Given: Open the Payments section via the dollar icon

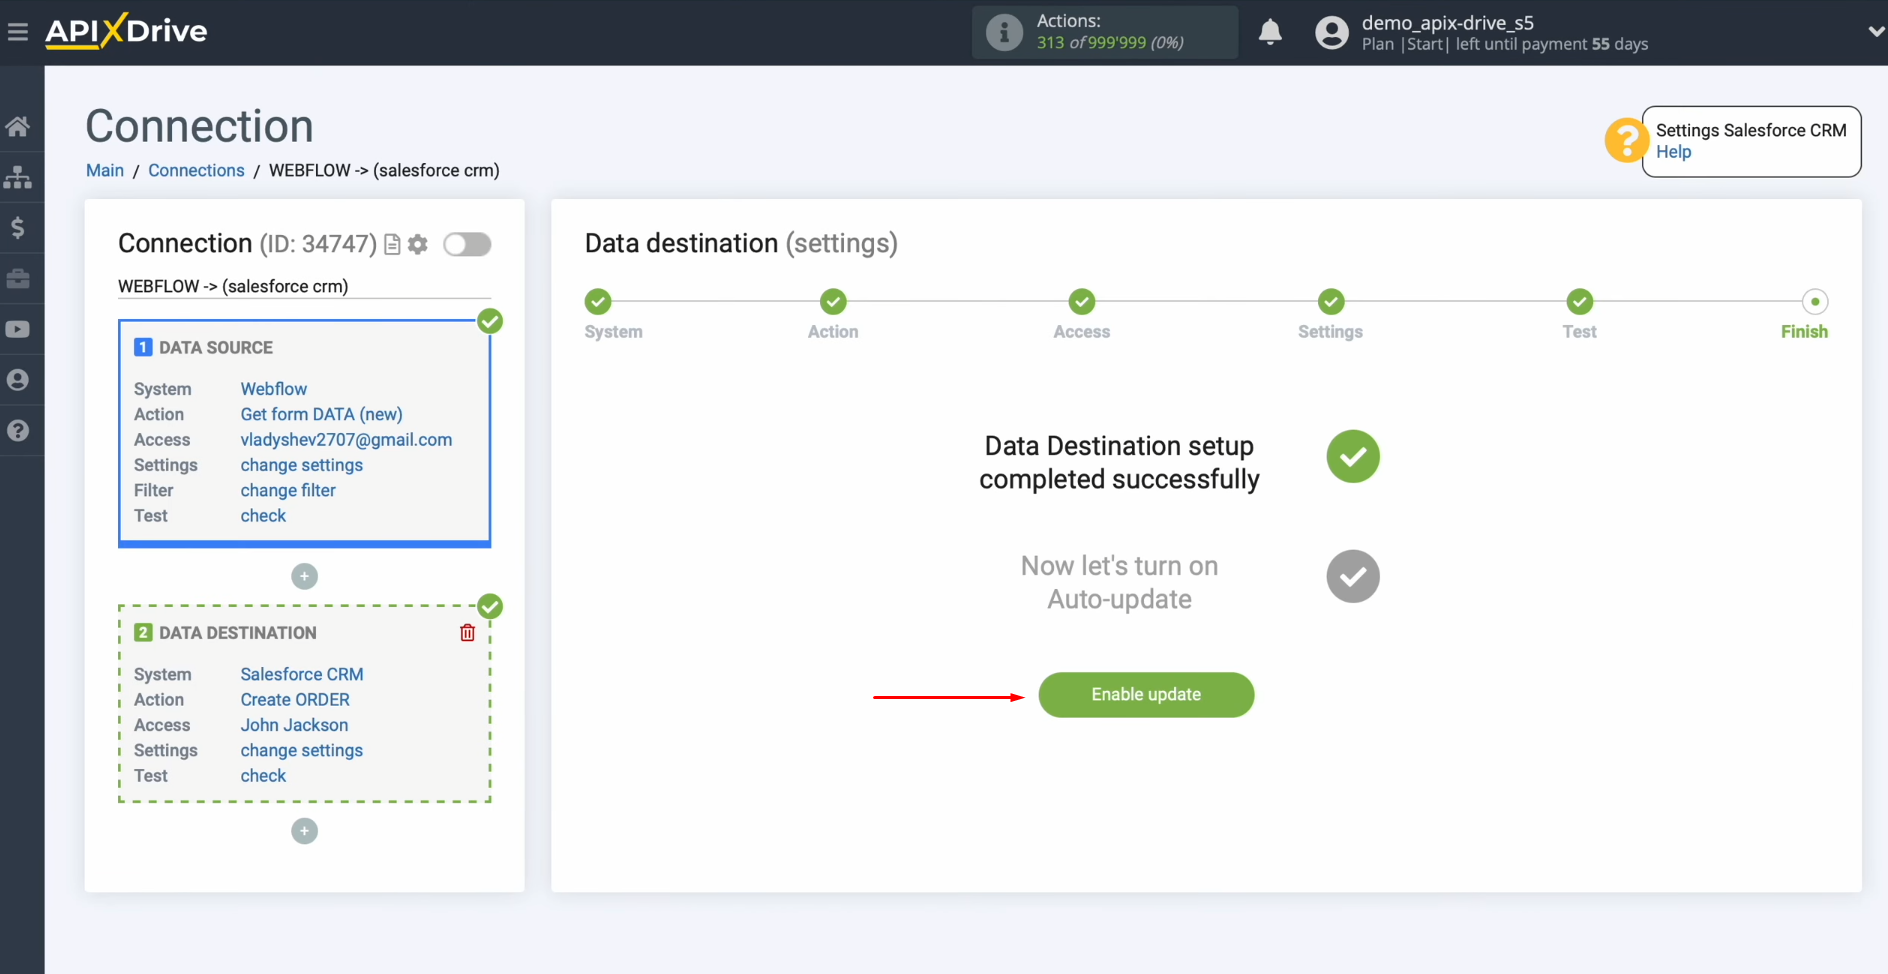Looking at the screenshot, I should [20, 227].
